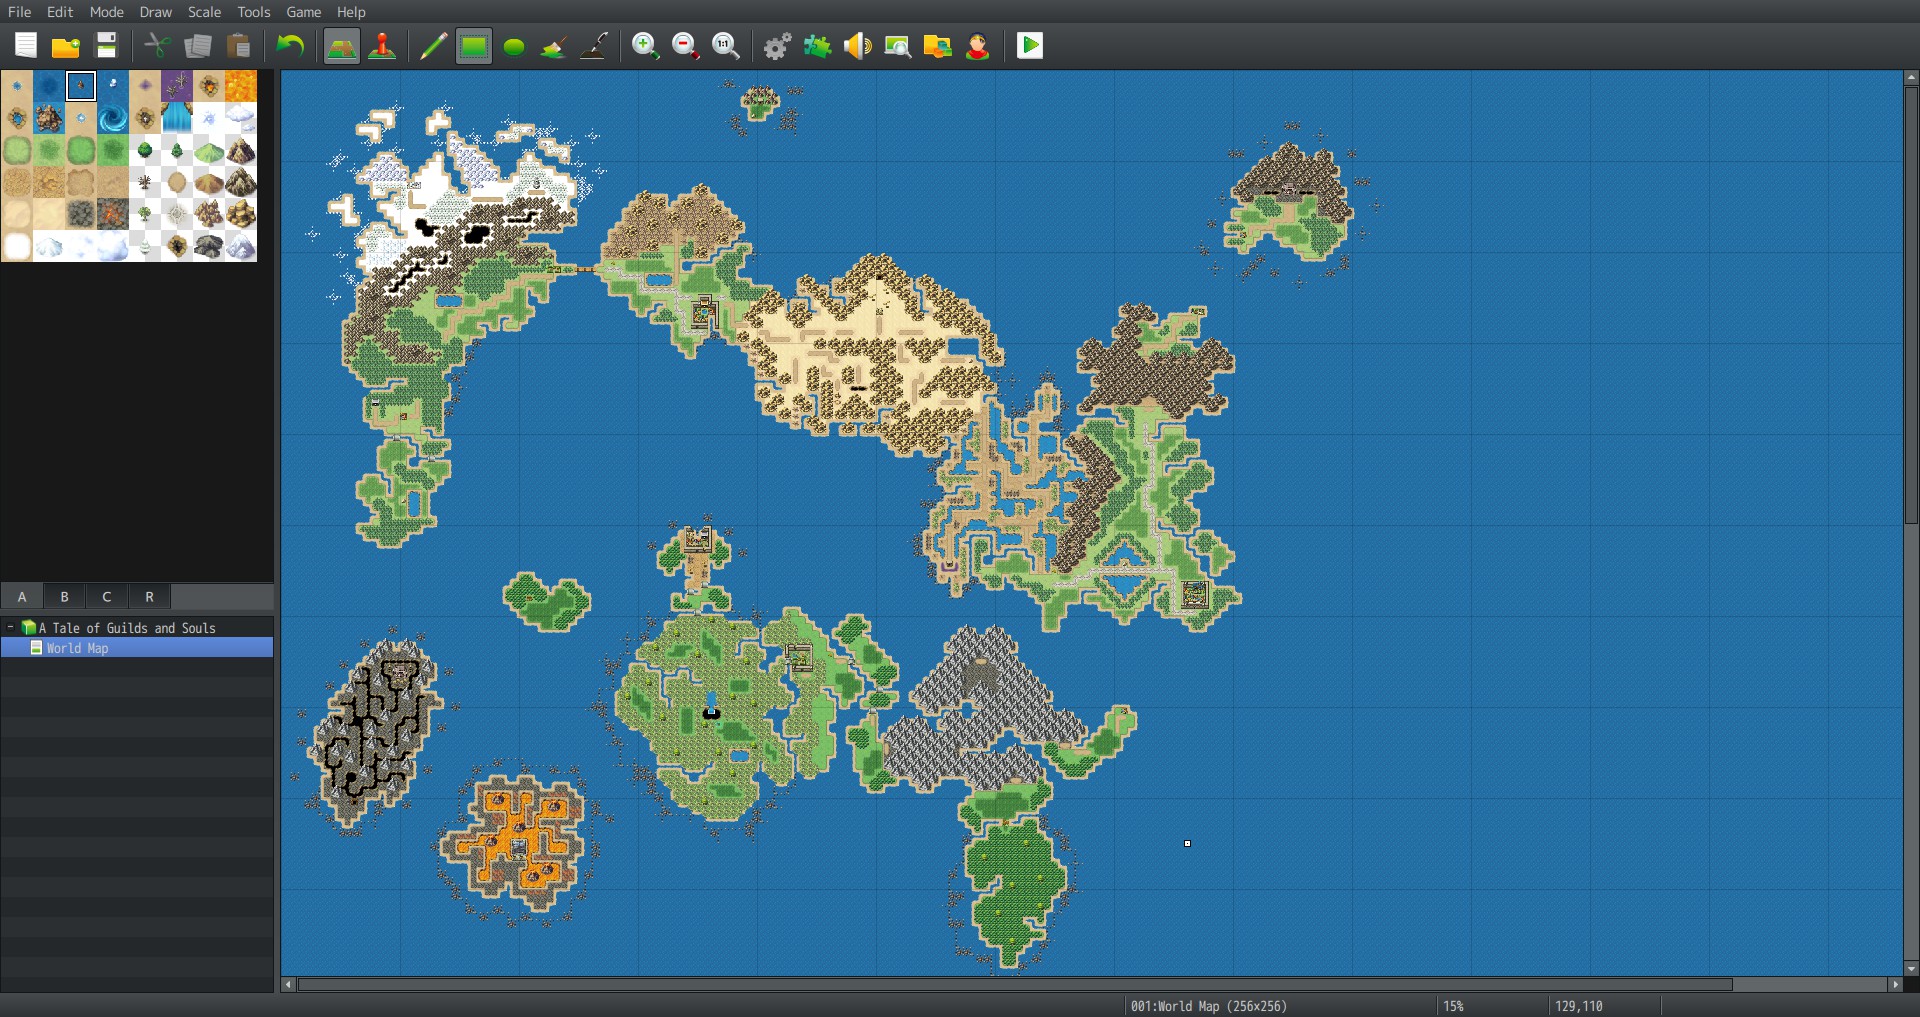Open the Game menu
The image size is (1920, 1017).
pyautogui.click(x=303, y=12)
